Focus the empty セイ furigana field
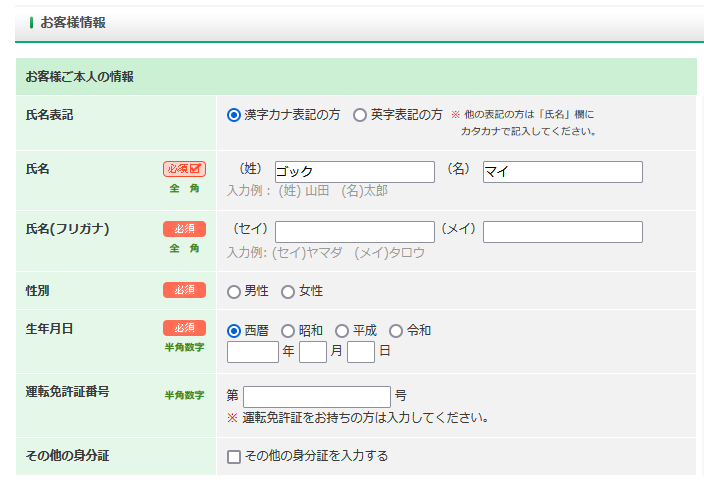Image resolution: width=704 pixels, height=490 pixels. click(354, 232)
